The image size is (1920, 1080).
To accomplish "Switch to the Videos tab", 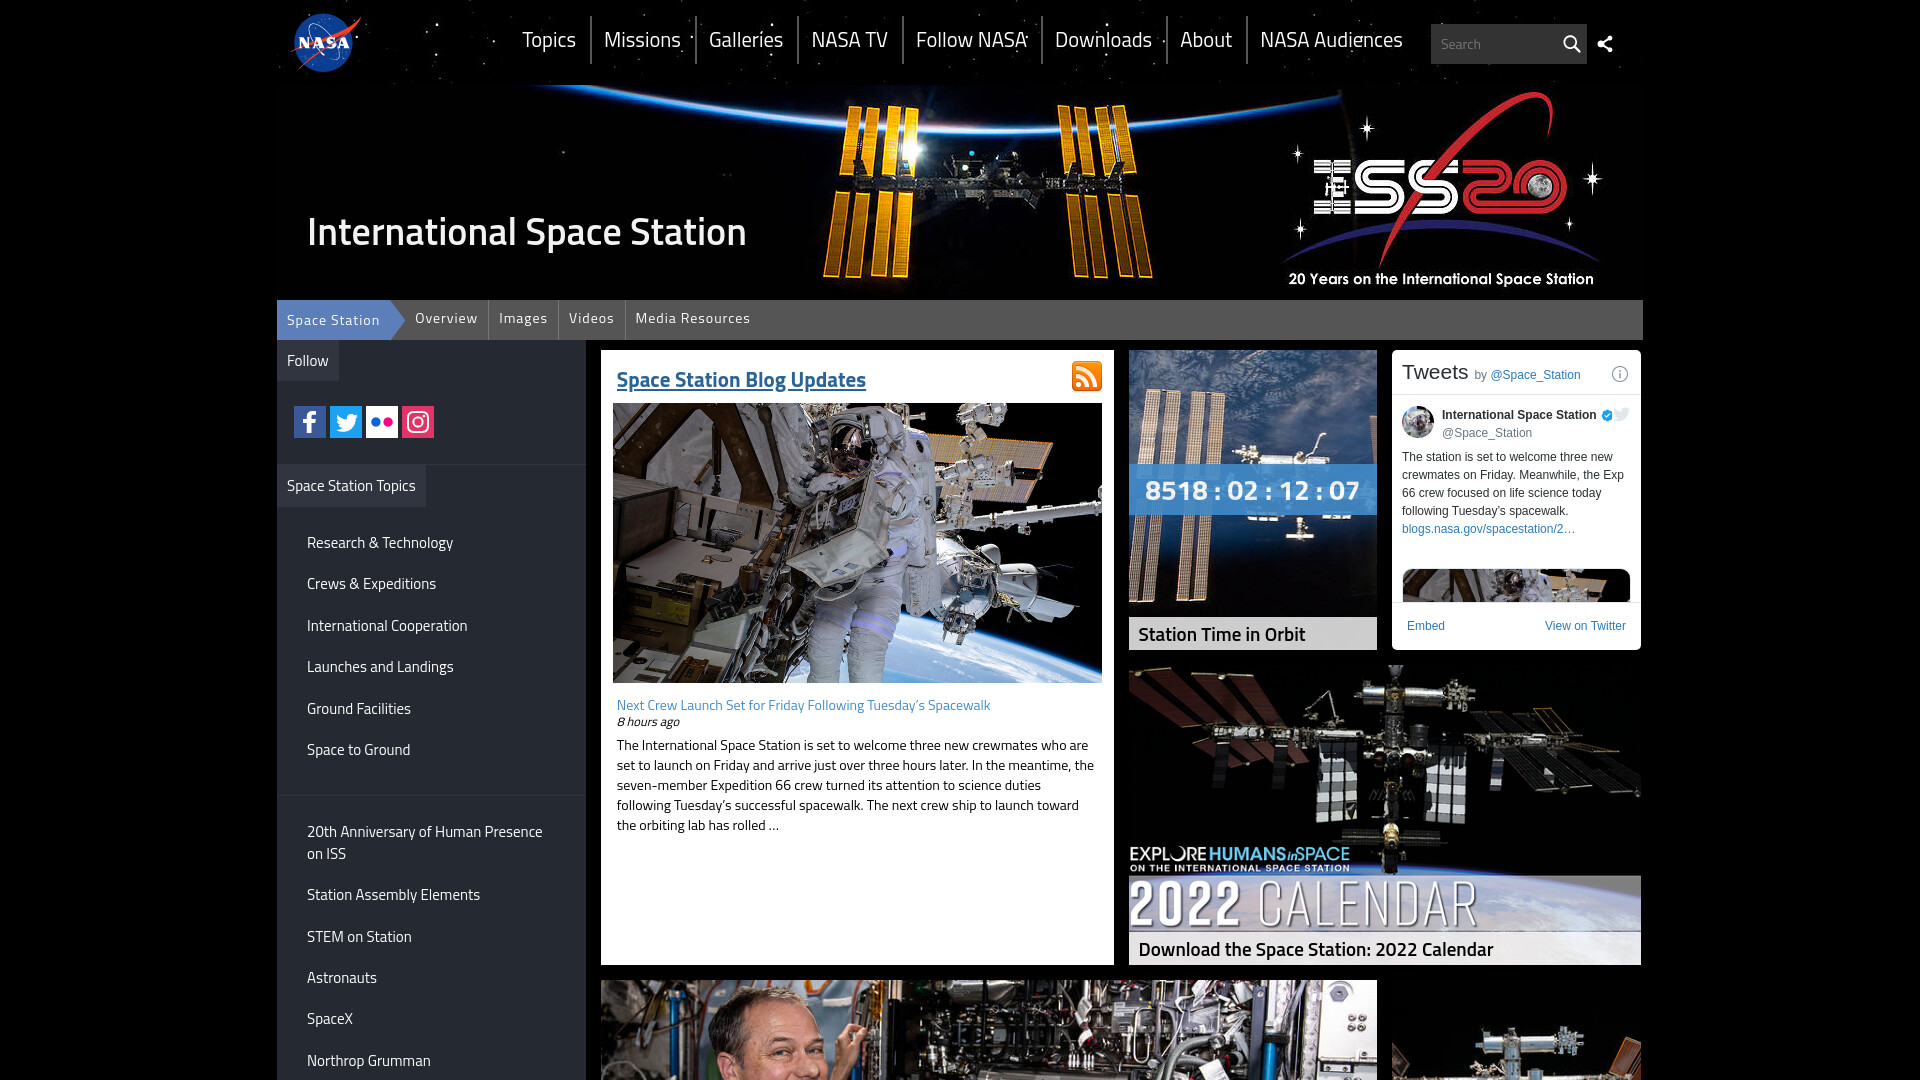I will tap(591, 318).
